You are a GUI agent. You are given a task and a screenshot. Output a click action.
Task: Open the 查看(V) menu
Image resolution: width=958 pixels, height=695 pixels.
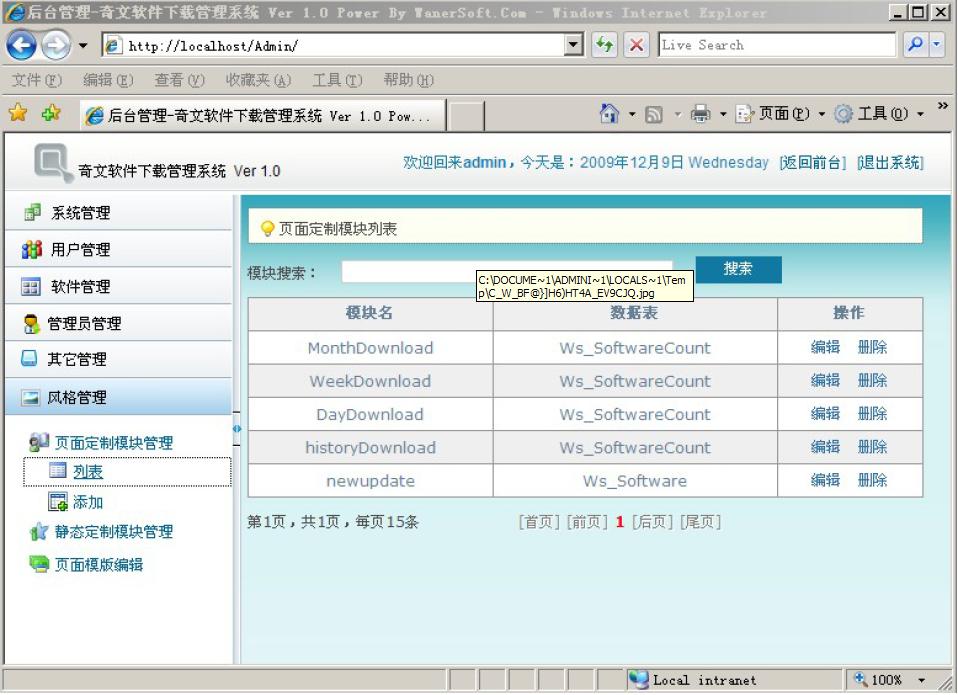[x=179, y=80]
